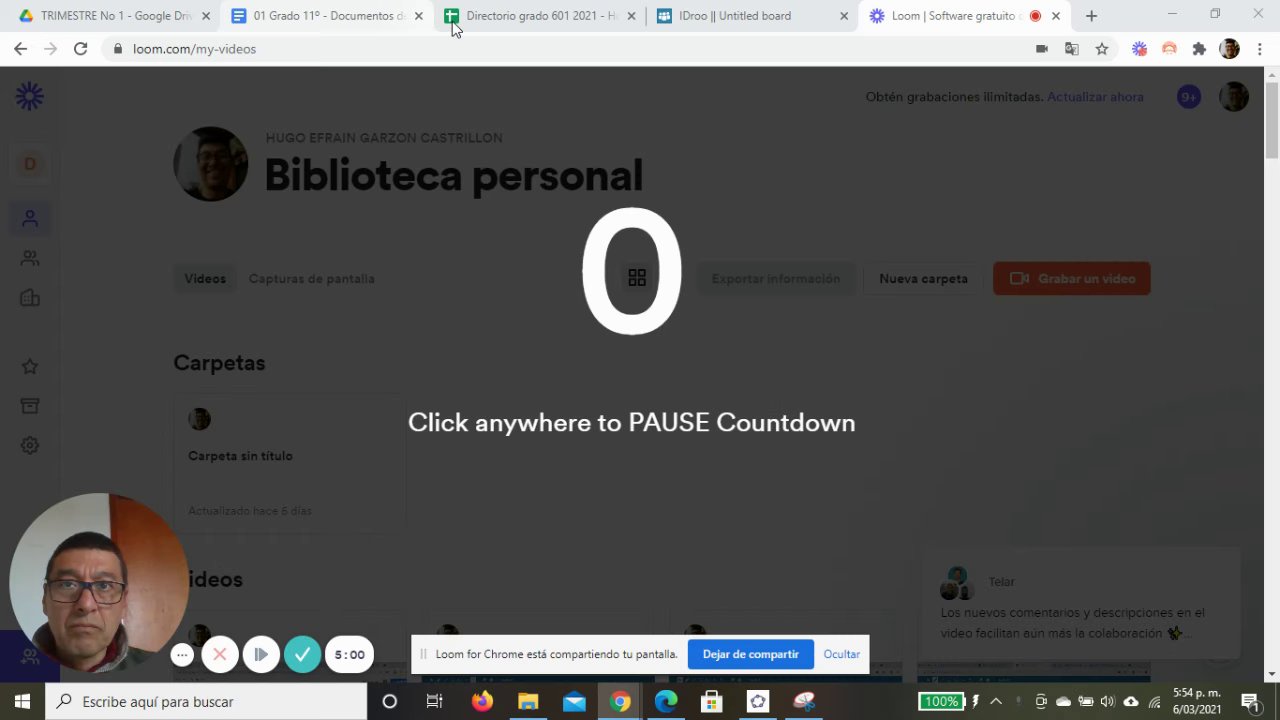The height and width of the screenshot is (720, 1280).
Task: Finish recording with the green checkmark
Action: pos(302,655)
